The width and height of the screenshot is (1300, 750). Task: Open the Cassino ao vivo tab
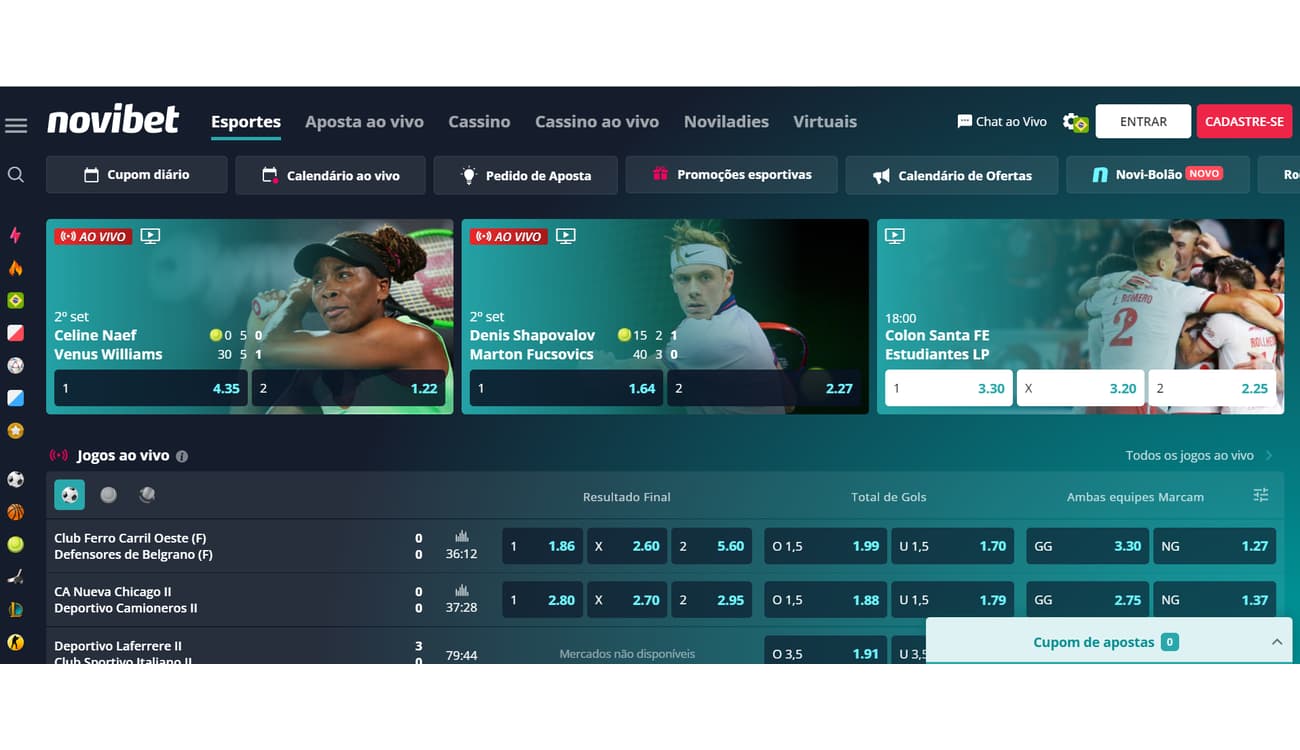[597, 122]
